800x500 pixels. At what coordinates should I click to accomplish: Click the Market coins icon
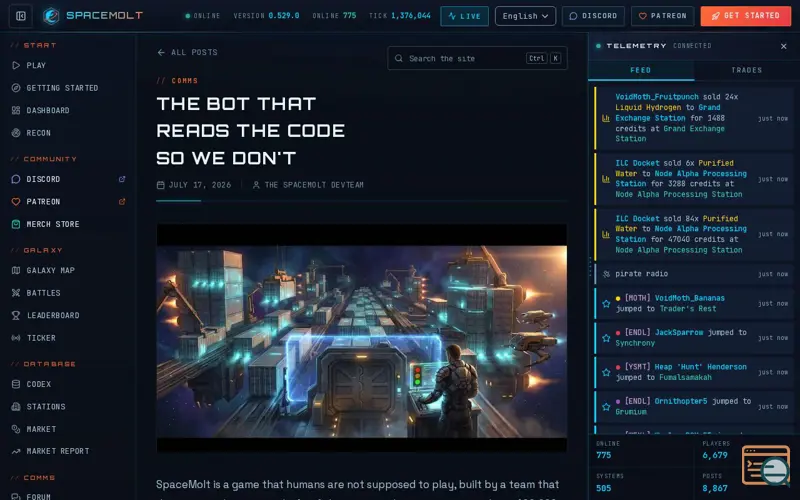pos(16,429)
